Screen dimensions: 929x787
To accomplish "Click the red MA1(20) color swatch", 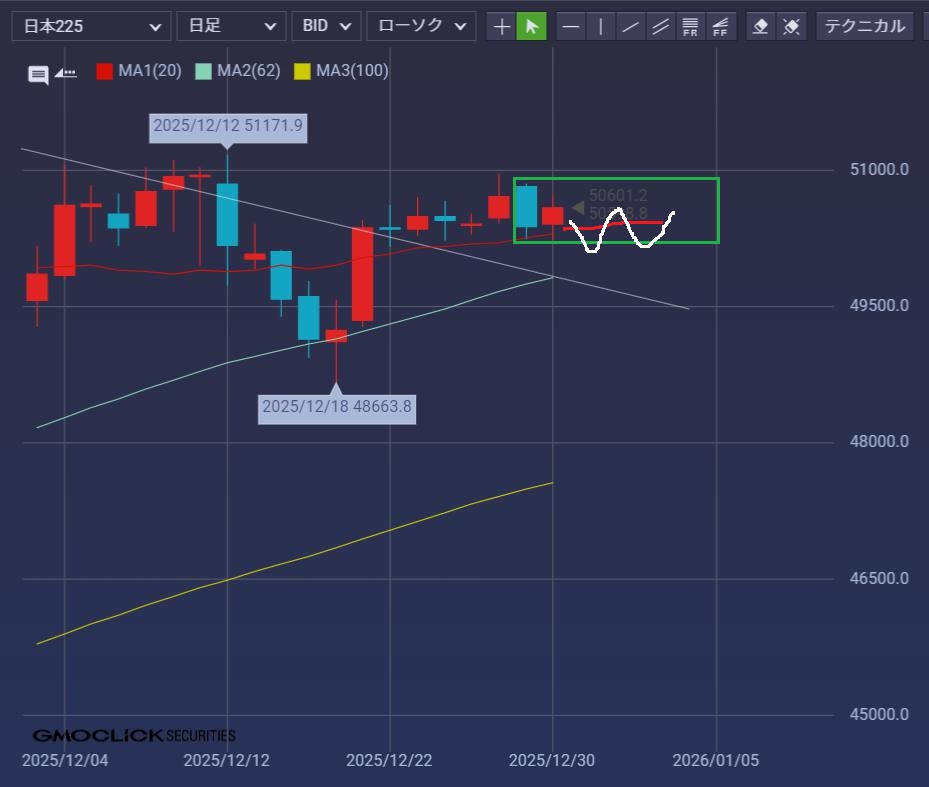I will (x=104, y=71).
